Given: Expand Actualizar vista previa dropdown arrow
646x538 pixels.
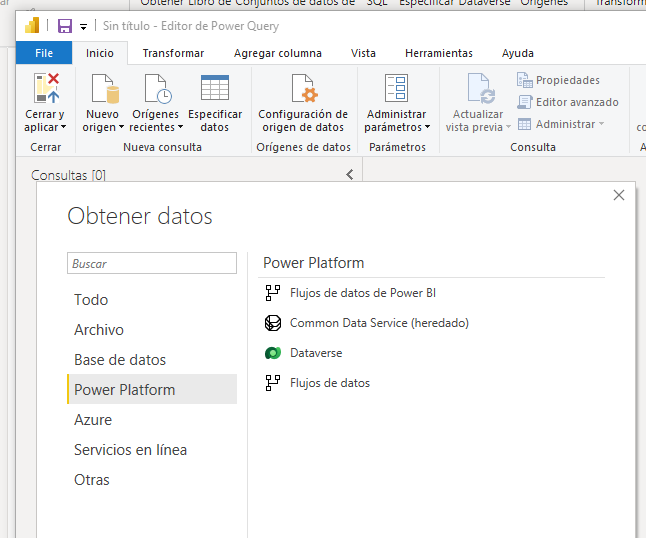Looking at the screenshot, I should coord(508,127).
